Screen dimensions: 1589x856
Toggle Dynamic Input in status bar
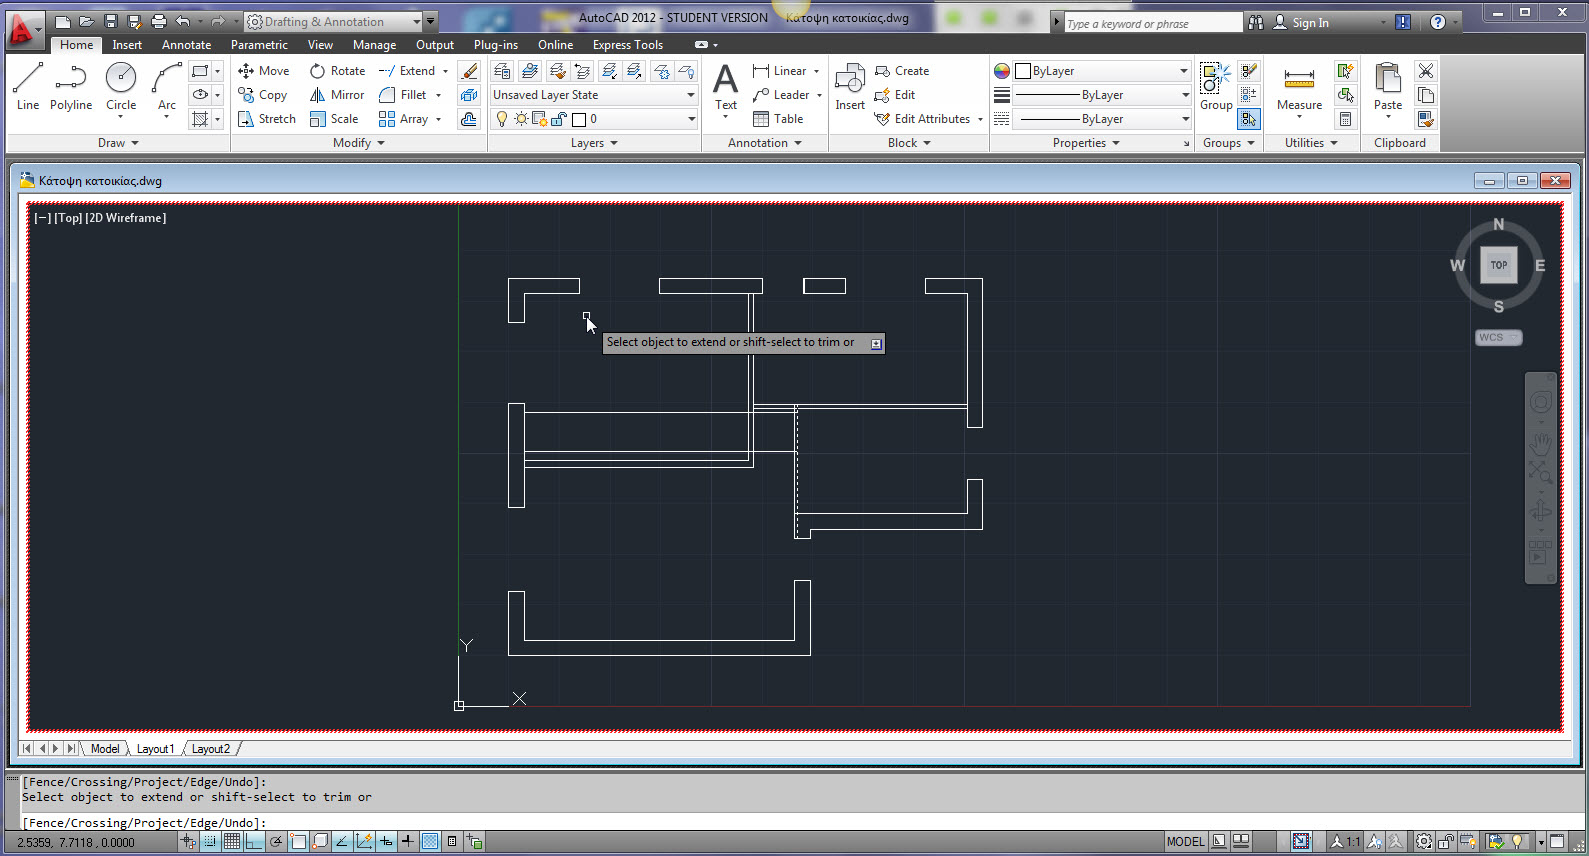386,842
